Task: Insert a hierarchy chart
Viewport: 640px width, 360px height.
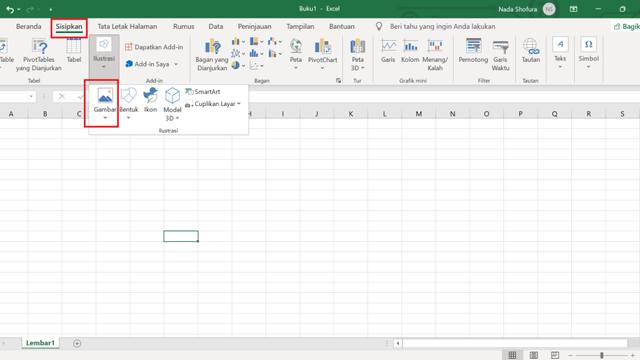Action: [257, 42]
